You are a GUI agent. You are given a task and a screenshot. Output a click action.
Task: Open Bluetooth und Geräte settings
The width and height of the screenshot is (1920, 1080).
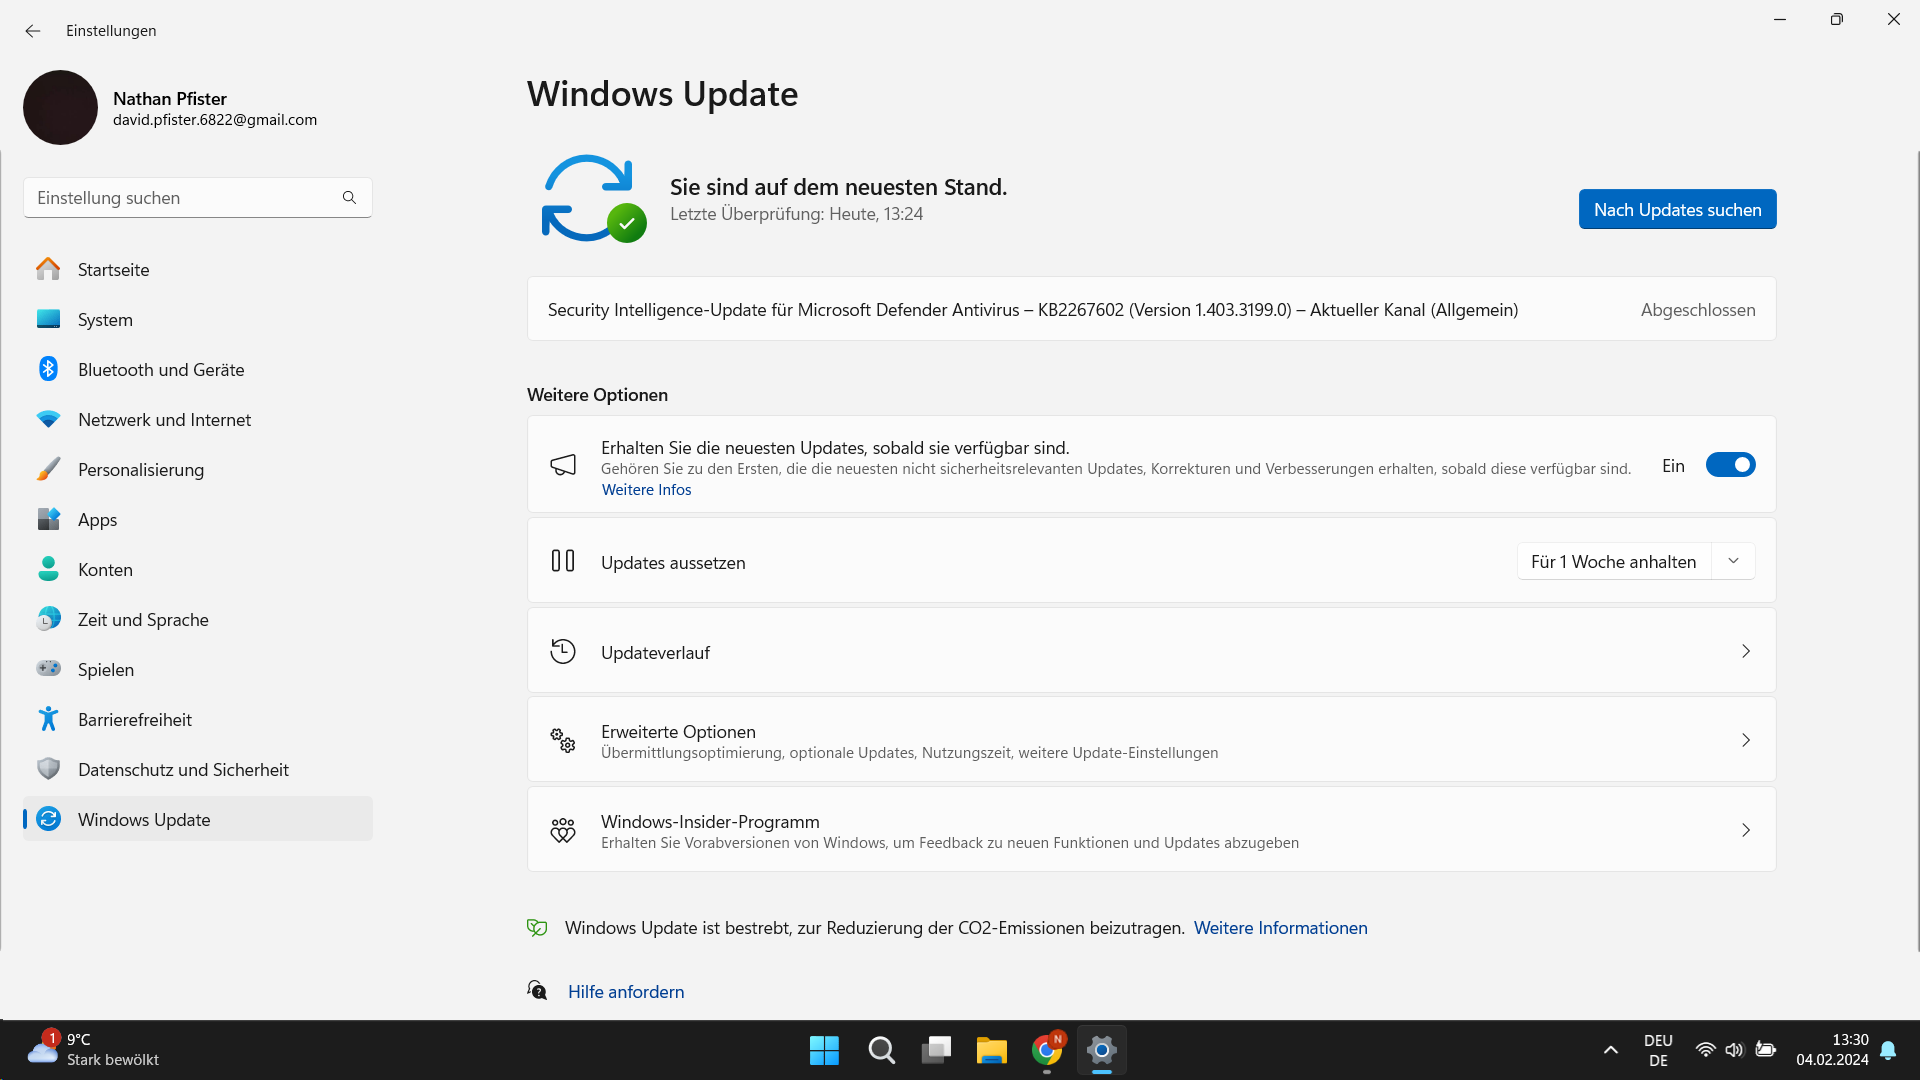[160, 369]
